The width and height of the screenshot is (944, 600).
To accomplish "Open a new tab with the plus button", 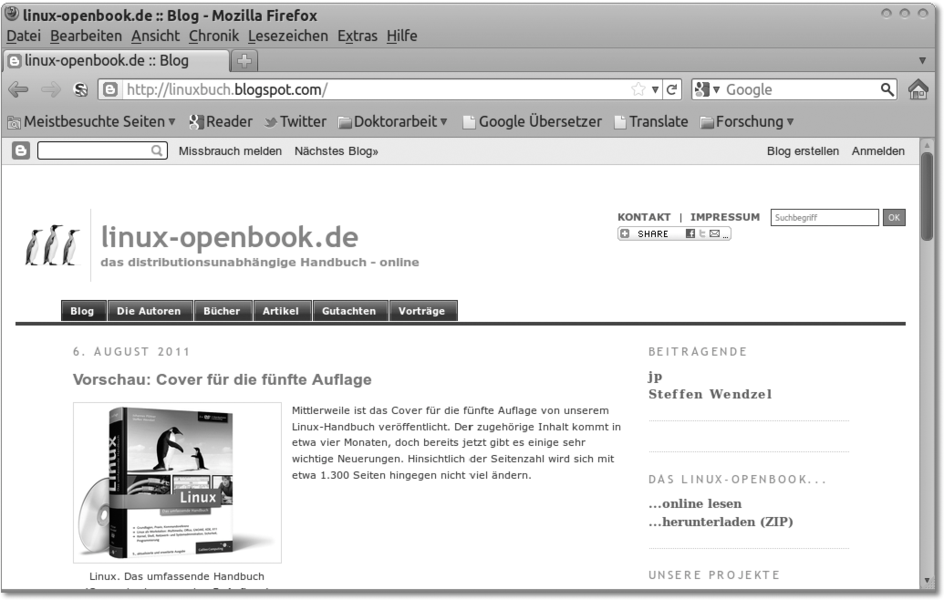I will [x=245, y=61].
